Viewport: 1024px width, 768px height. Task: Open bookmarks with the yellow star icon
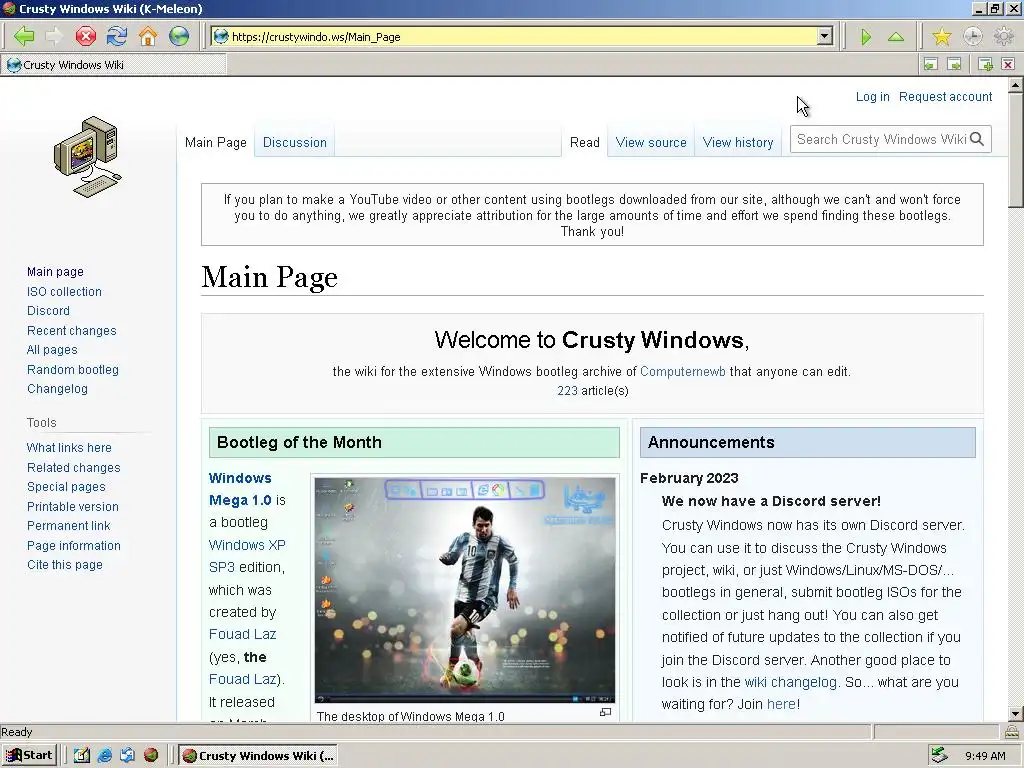[942, 37]
